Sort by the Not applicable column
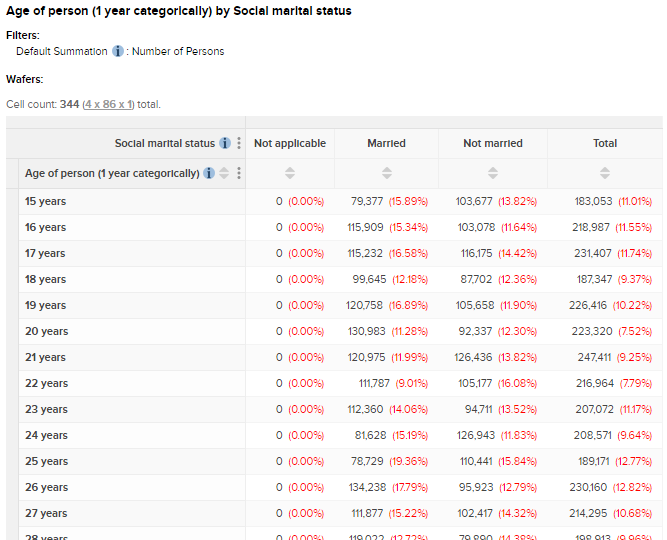This screenshot has width=667, height=540. point(290,173)
